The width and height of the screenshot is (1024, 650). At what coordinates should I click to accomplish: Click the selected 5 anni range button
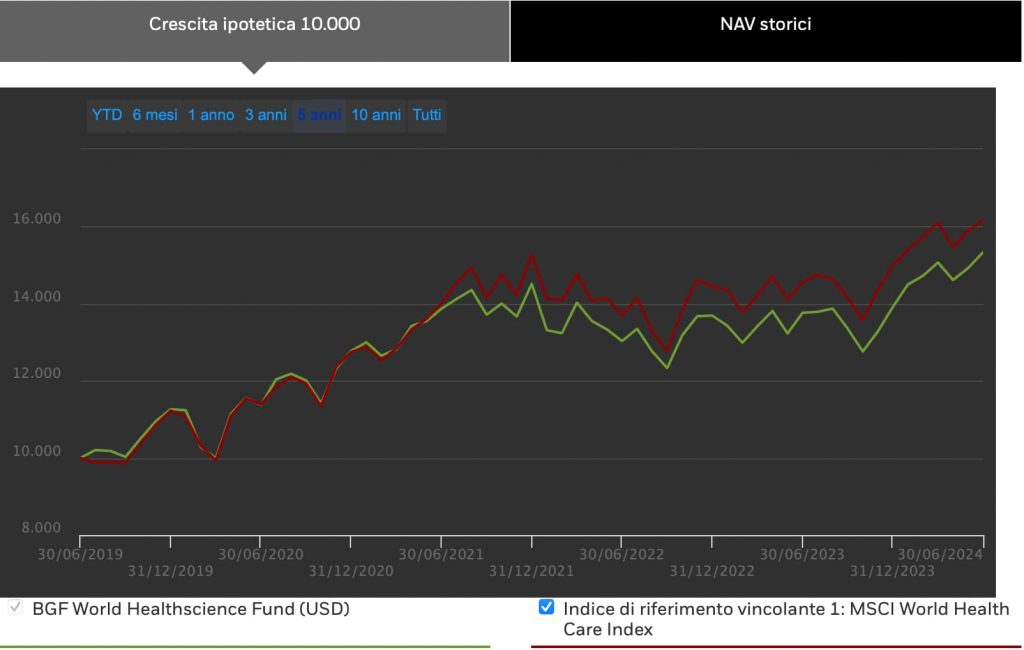(x=319, y=115)
